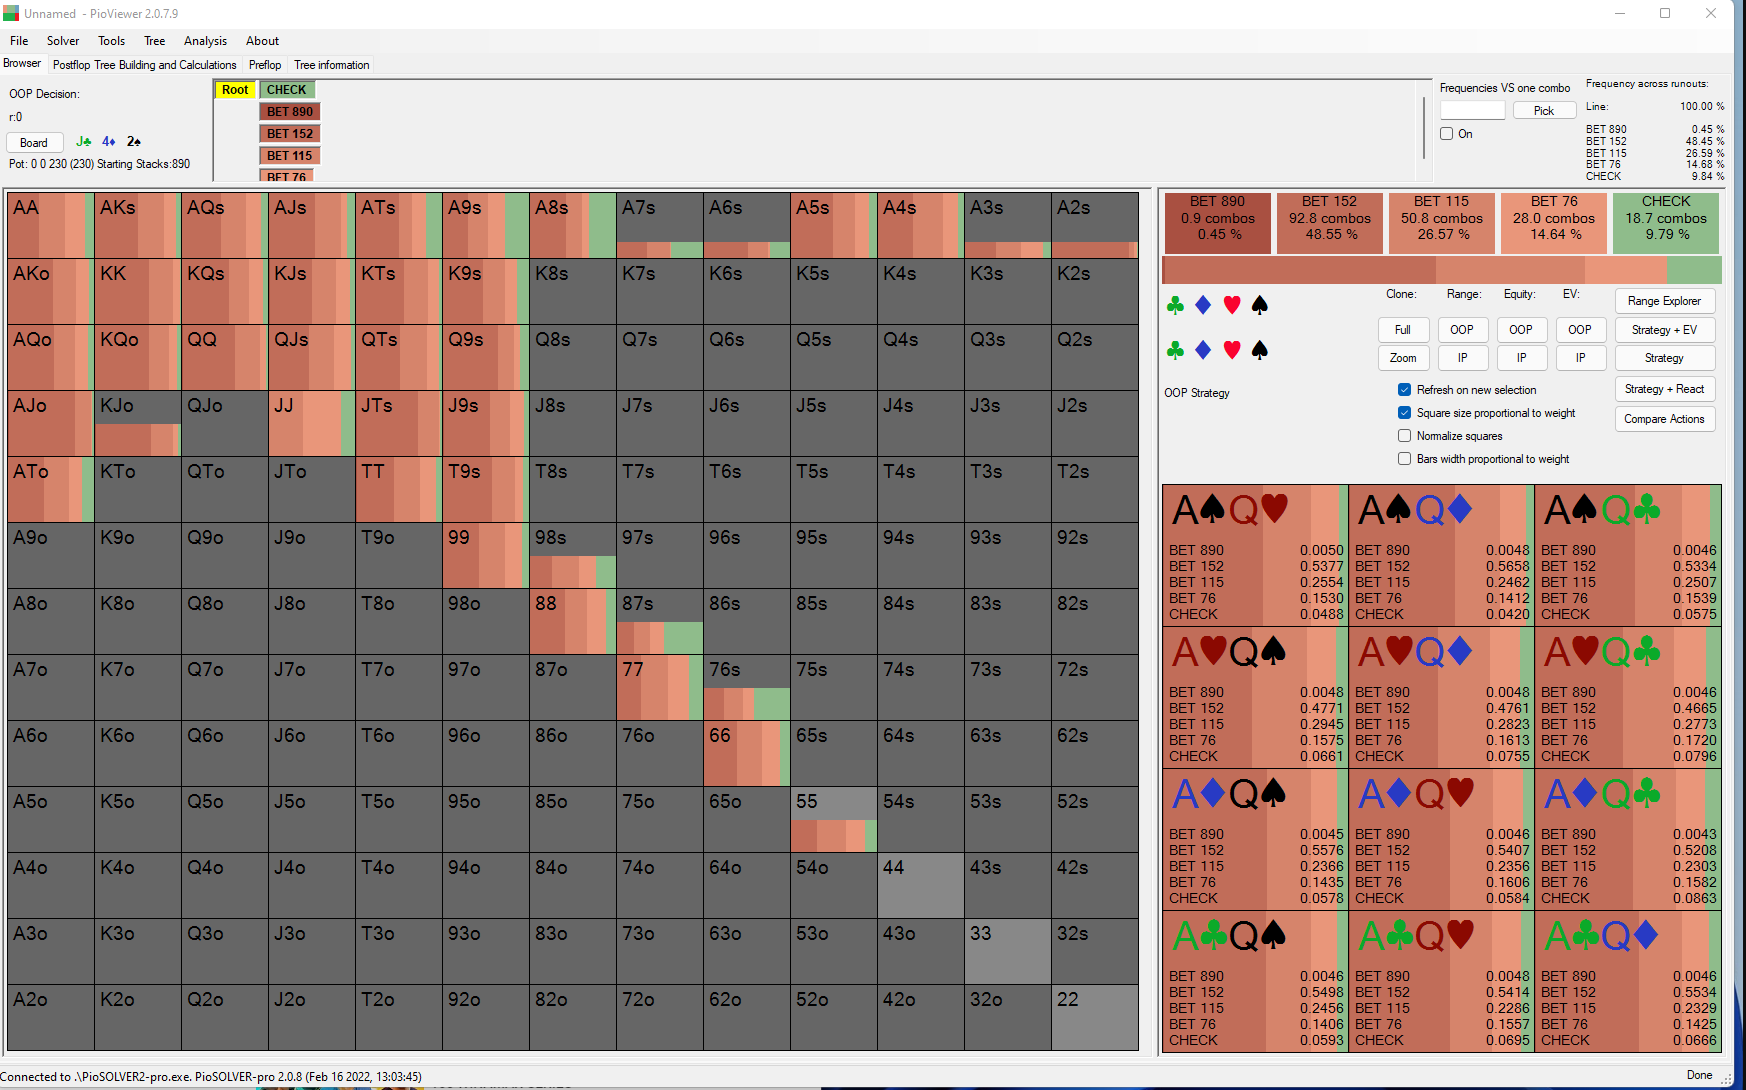Toggle Refresh on new selection

pyautogui.click(x=1404, y=390)
